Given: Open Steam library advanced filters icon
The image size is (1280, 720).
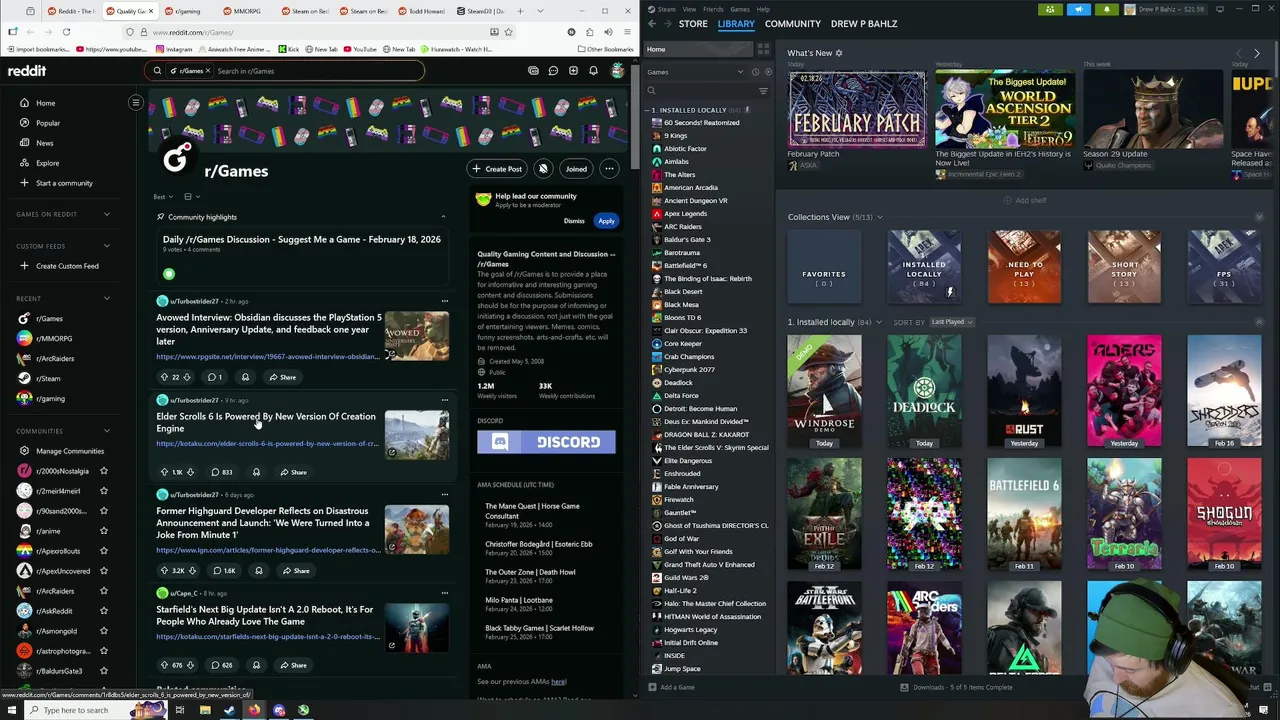Looking at the screenshot, I should coord(763,91).
